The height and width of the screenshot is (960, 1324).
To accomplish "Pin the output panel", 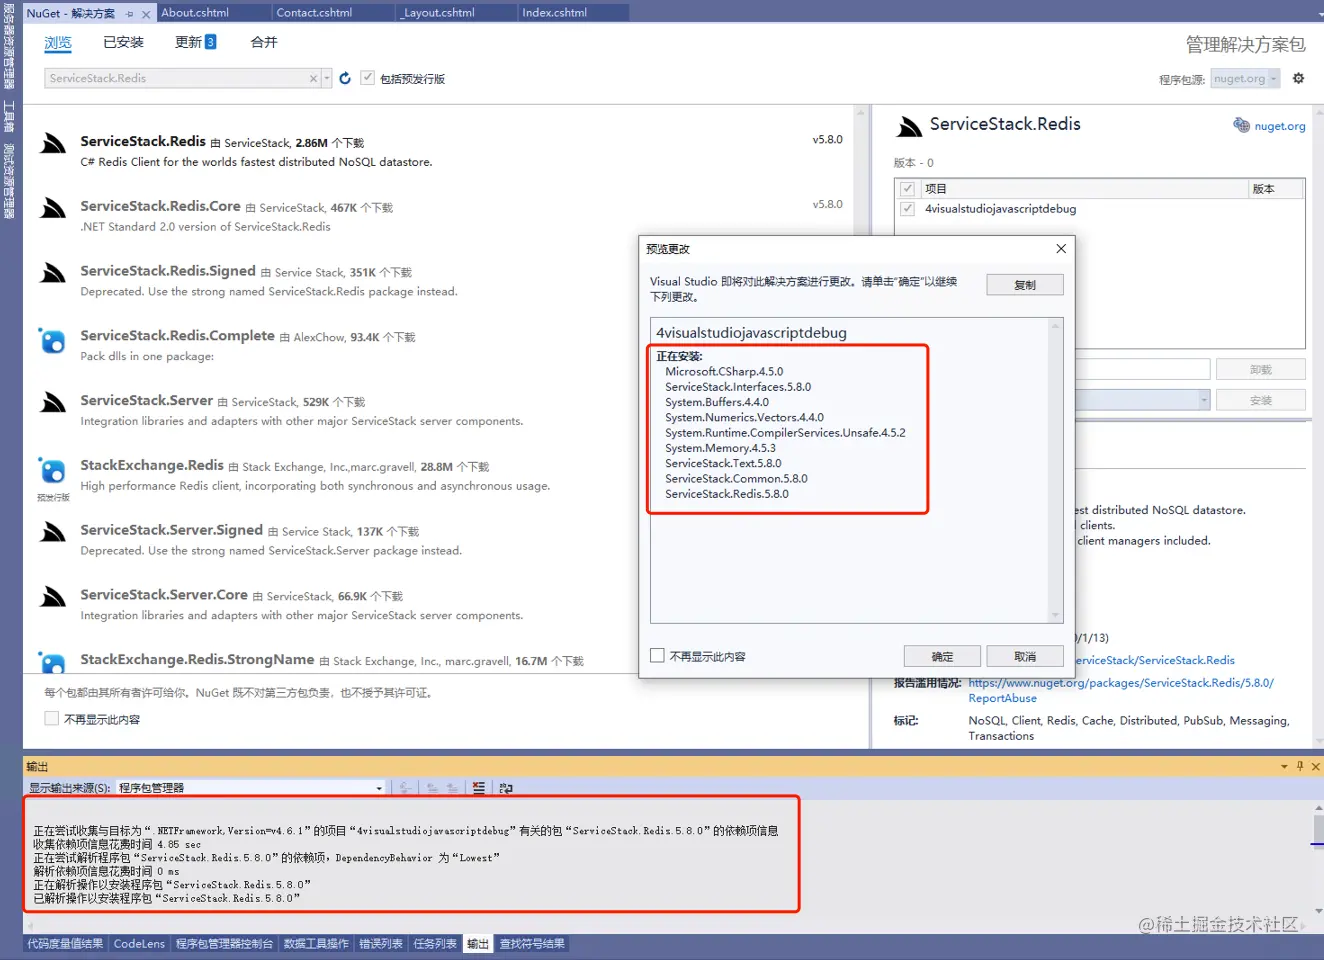I will pyautogui.click(x=1300, y=766).
